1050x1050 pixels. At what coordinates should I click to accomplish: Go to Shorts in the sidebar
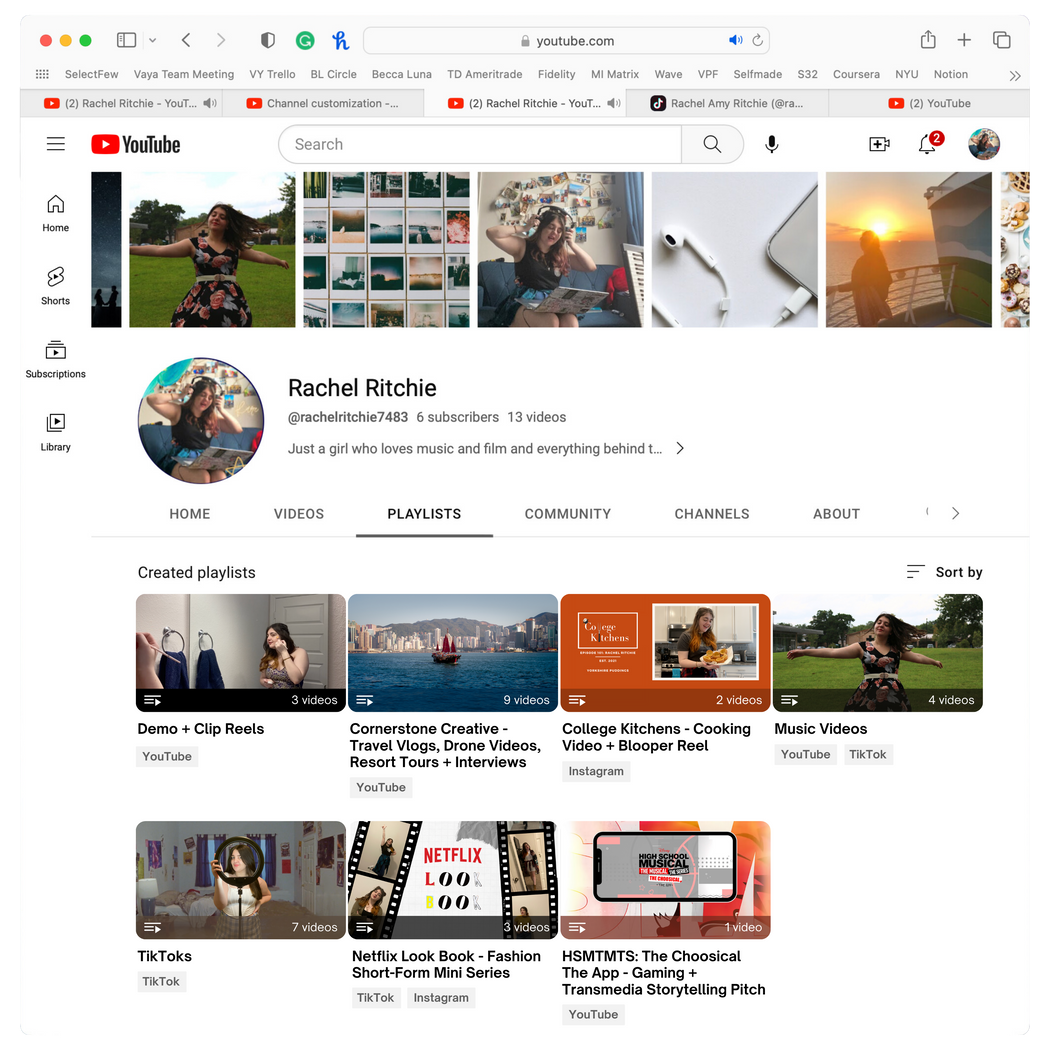(x=56, y=285)
